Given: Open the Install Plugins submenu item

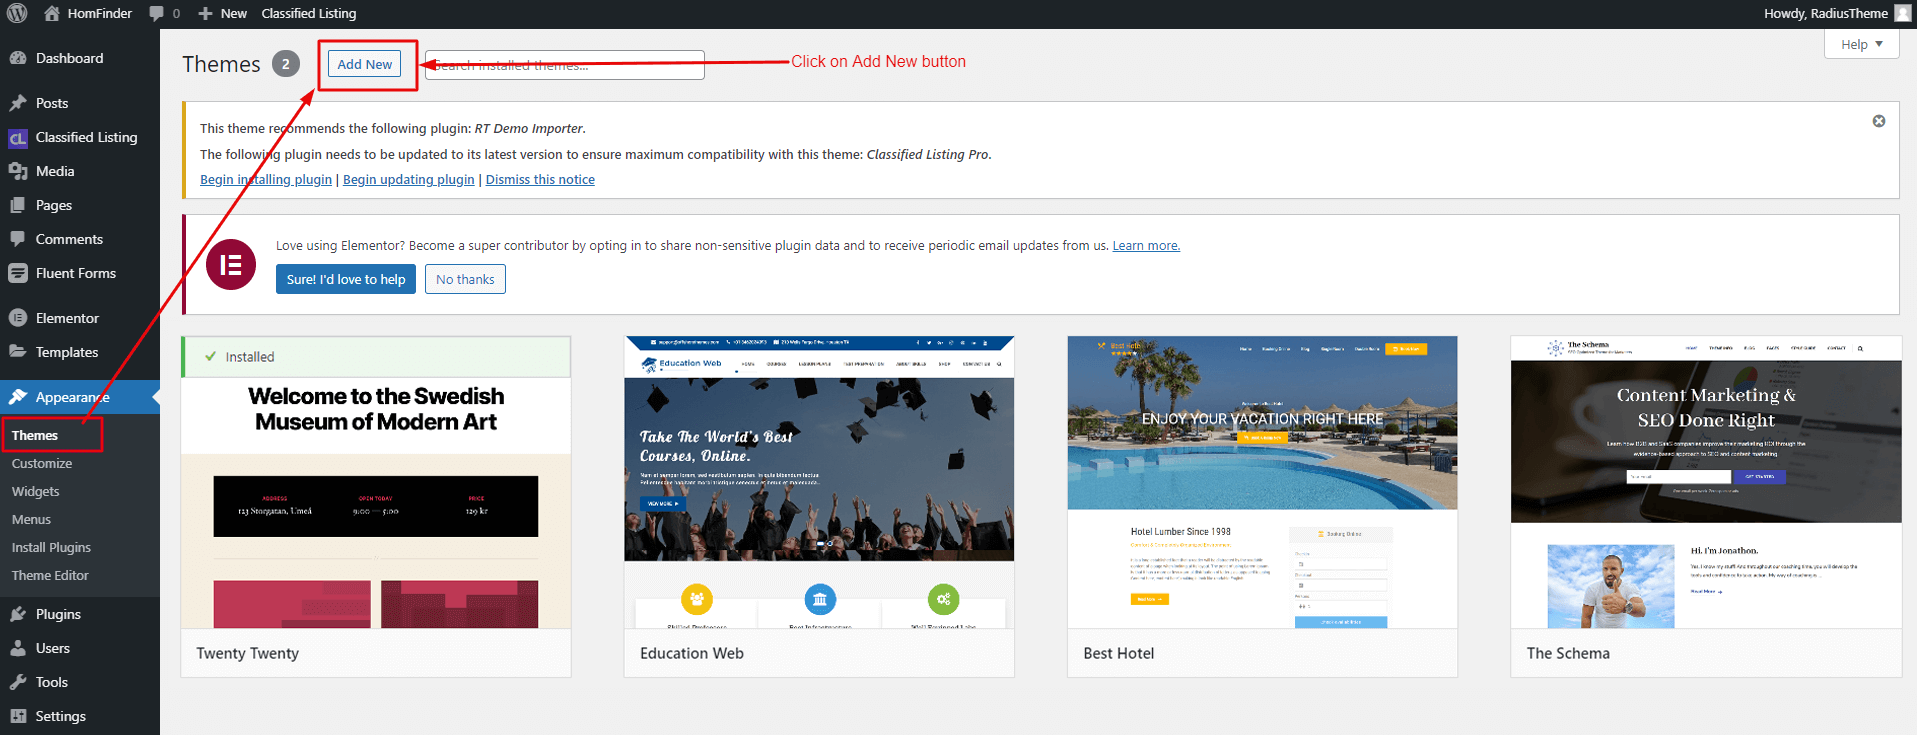Looking at the screenshot, I should coord(51,547).
